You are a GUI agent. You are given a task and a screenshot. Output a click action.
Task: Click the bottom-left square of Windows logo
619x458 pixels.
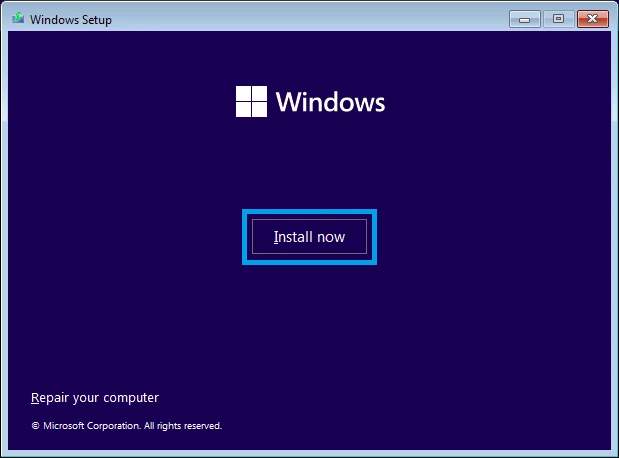[x=243, y=109]
